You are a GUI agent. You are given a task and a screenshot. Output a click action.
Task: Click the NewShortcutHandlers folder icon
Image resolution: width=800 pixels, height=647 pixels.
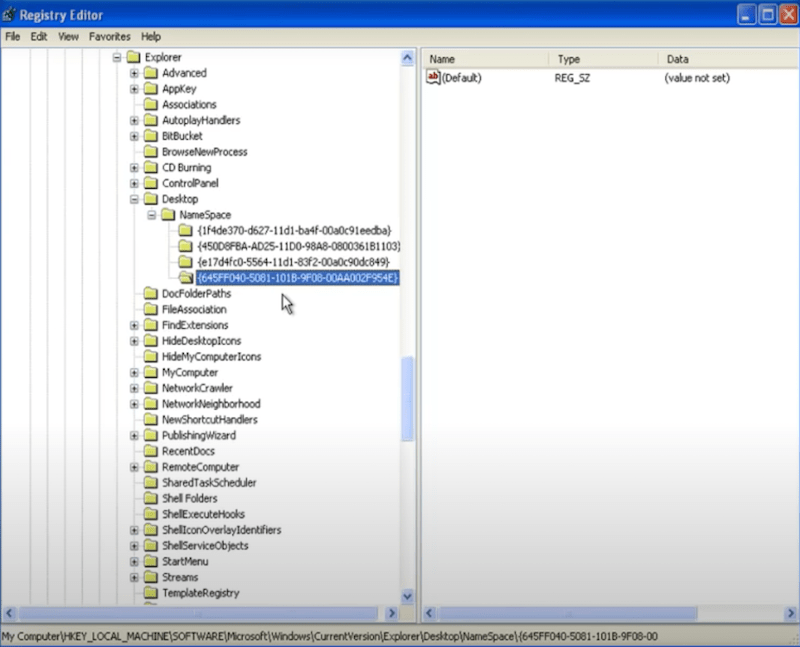151,419
